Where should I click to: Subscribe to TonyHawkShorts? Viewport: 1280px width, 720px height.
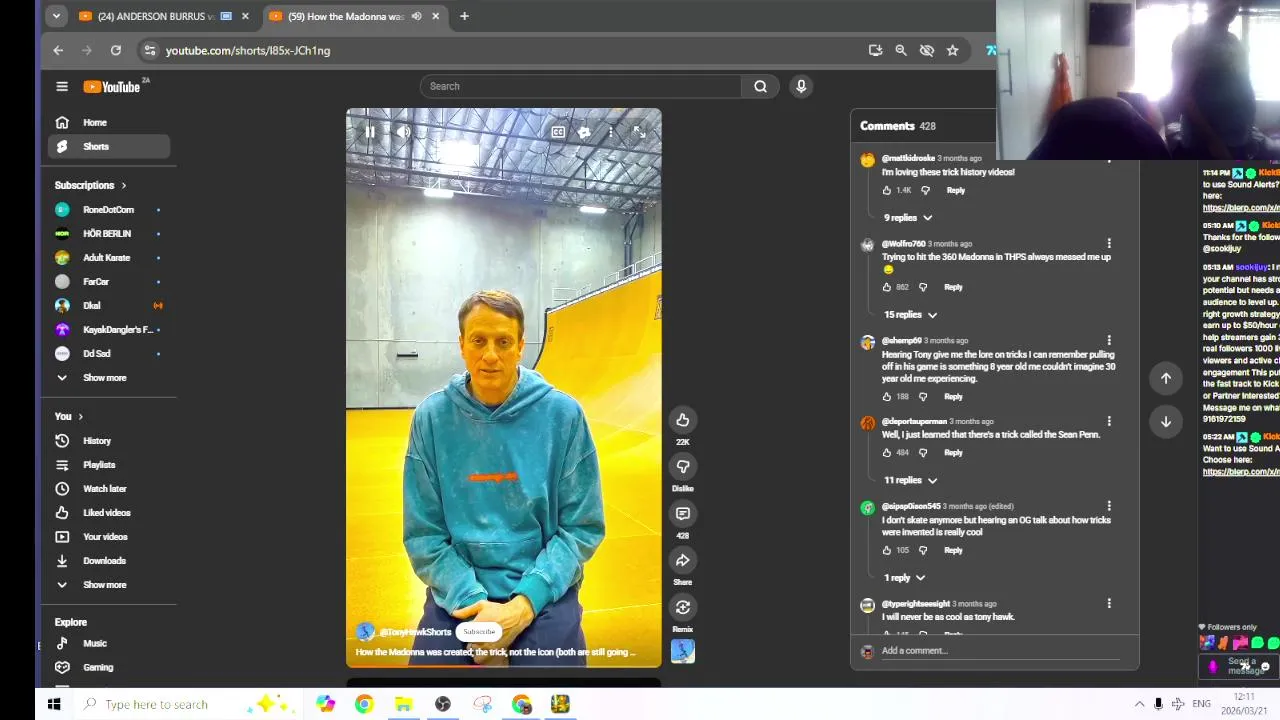[x=479, y=632]
